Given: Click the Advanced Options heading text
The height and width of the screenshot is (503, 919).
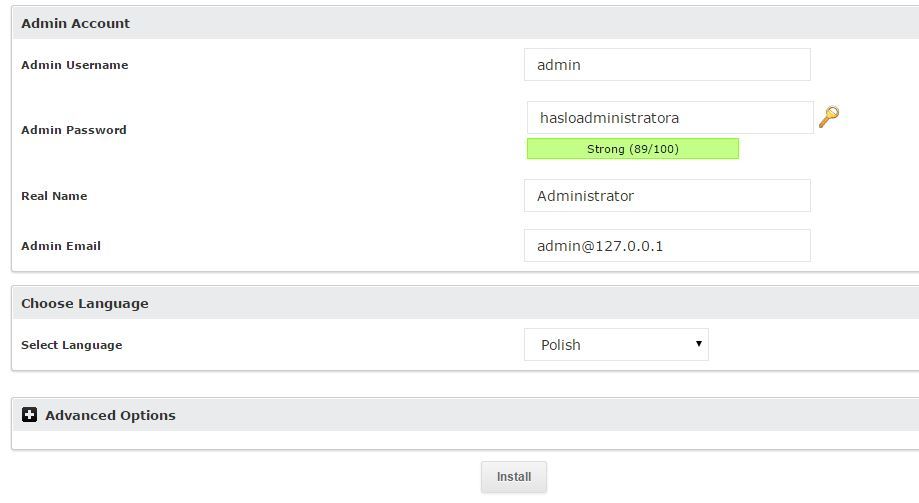Looking at the screenshot, I should pyautogui.click(x=110, y=415).
